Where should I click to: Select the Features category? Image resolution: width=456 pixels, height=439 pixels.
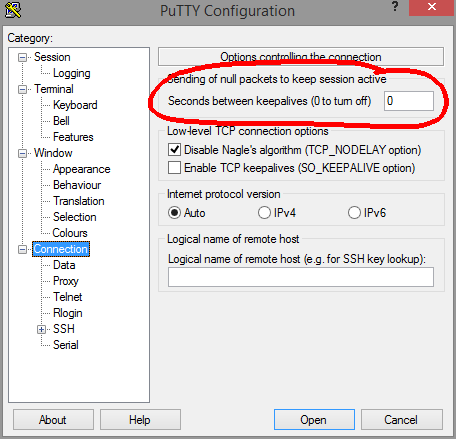73,137
